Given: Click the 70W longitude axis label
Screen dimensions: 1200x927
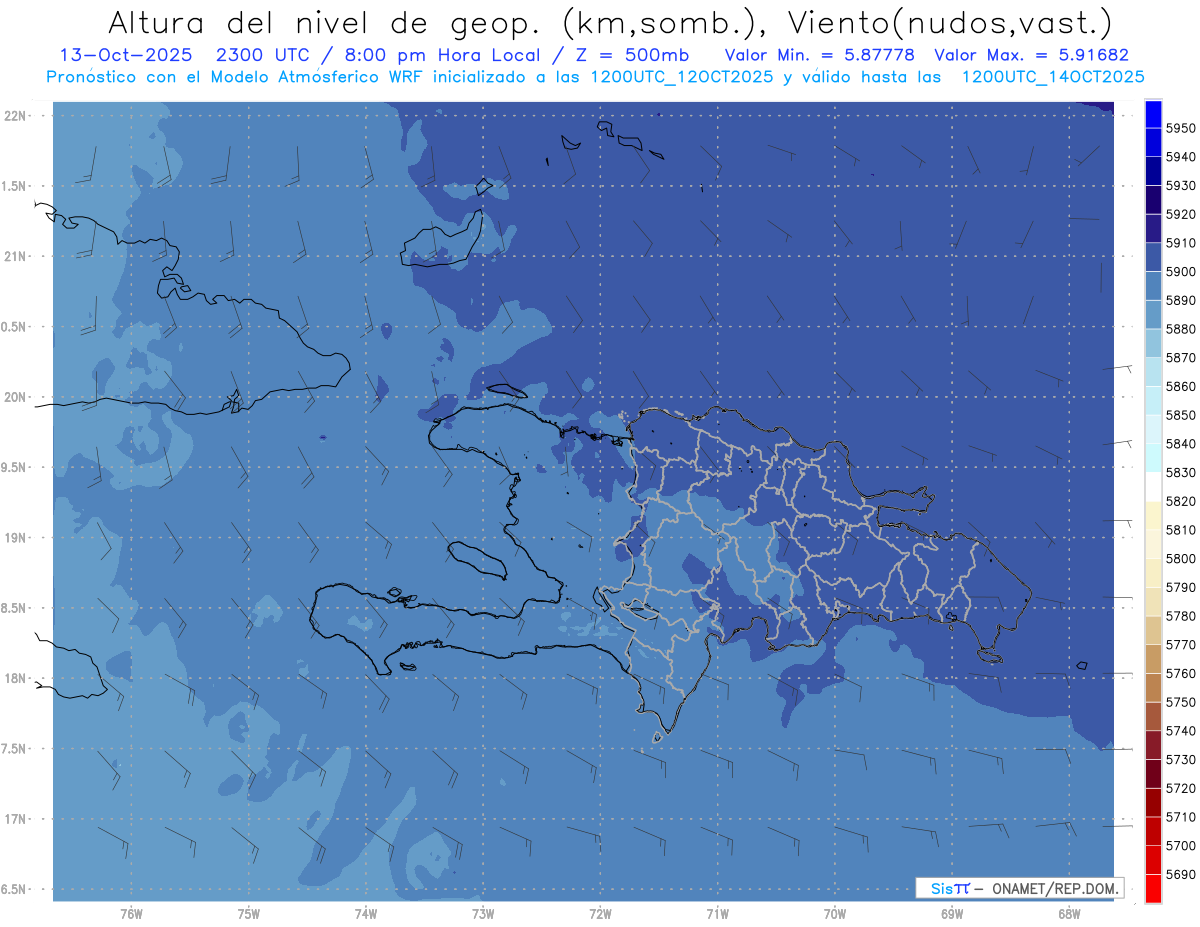Looking at the screenshot, I should tap(835, 913).
